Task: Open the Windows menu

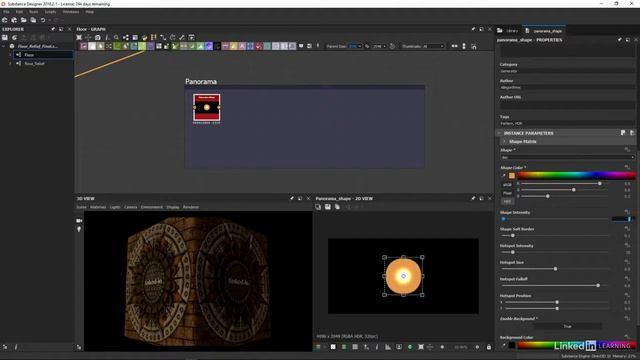Action: pyautogui.click(x=71, y=12)
